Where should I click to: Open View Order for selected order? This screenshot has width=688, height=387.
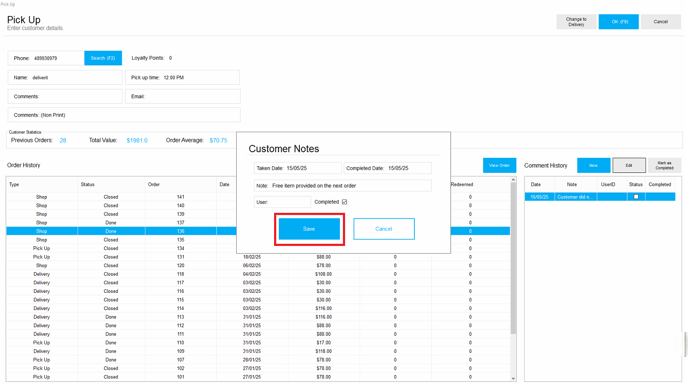[499, 165]
